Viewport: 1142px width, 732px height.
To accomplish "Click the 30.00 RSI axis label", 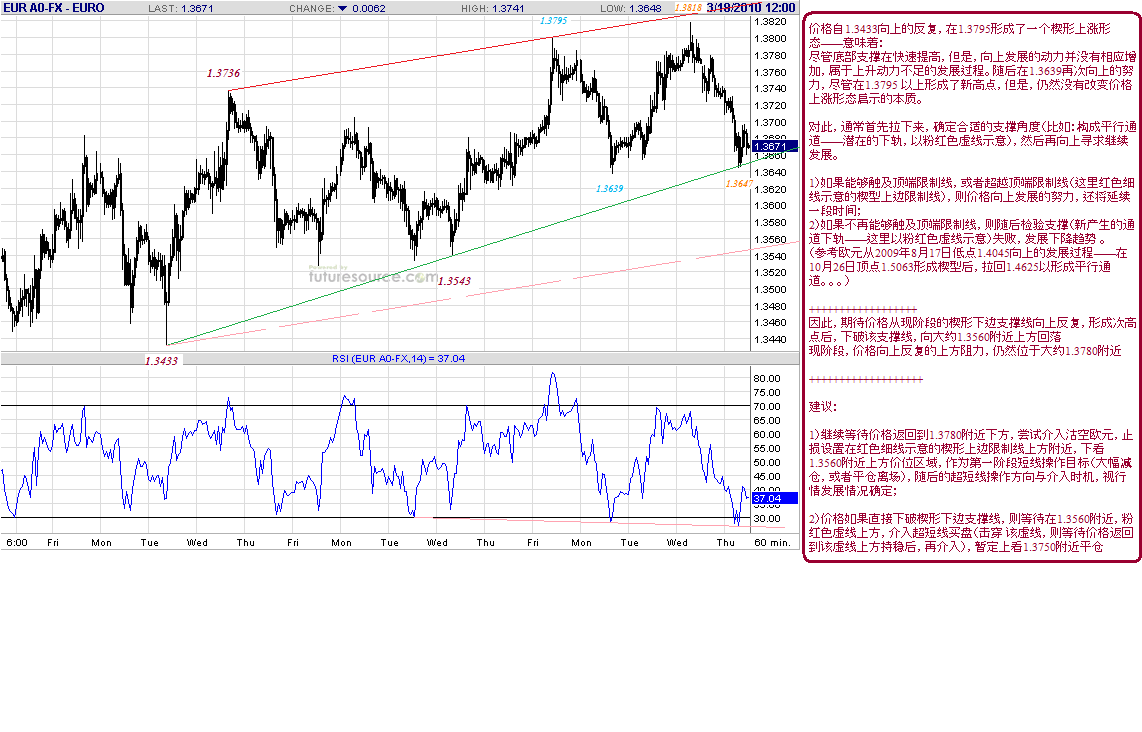I will [767, 519].
